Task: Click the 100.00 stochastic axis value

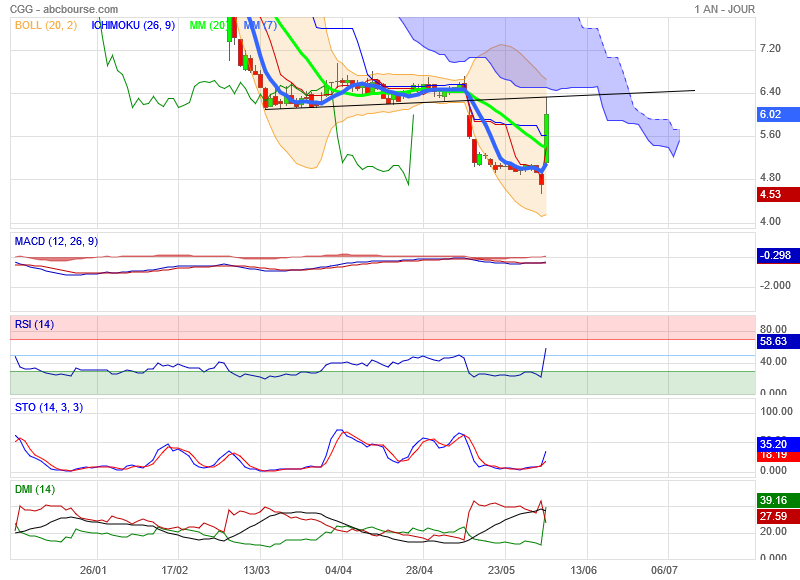Action: (x=777, y=411)
